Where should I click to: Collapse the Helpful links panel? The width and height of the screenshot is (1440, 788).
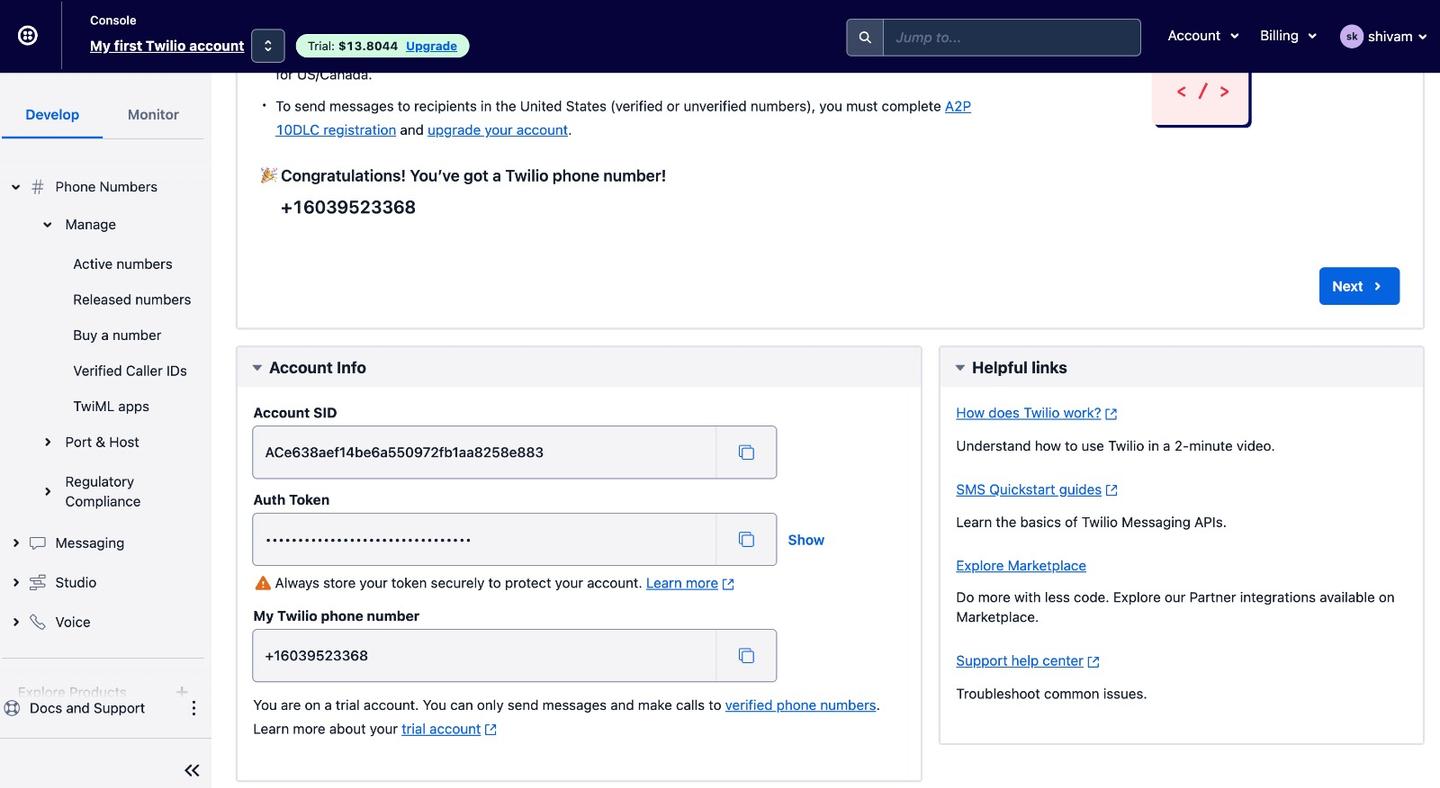[x=960, y=368]
